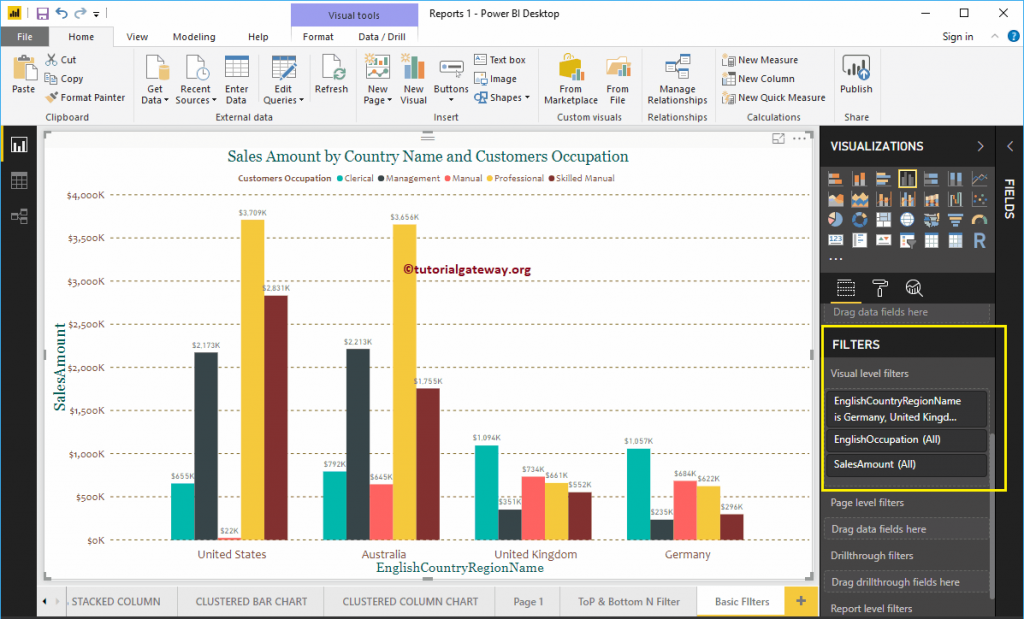Toggle the EnglishOccupation filter card
The height and width of the screenshot is (619, 1024).
(x=906, y=439)
